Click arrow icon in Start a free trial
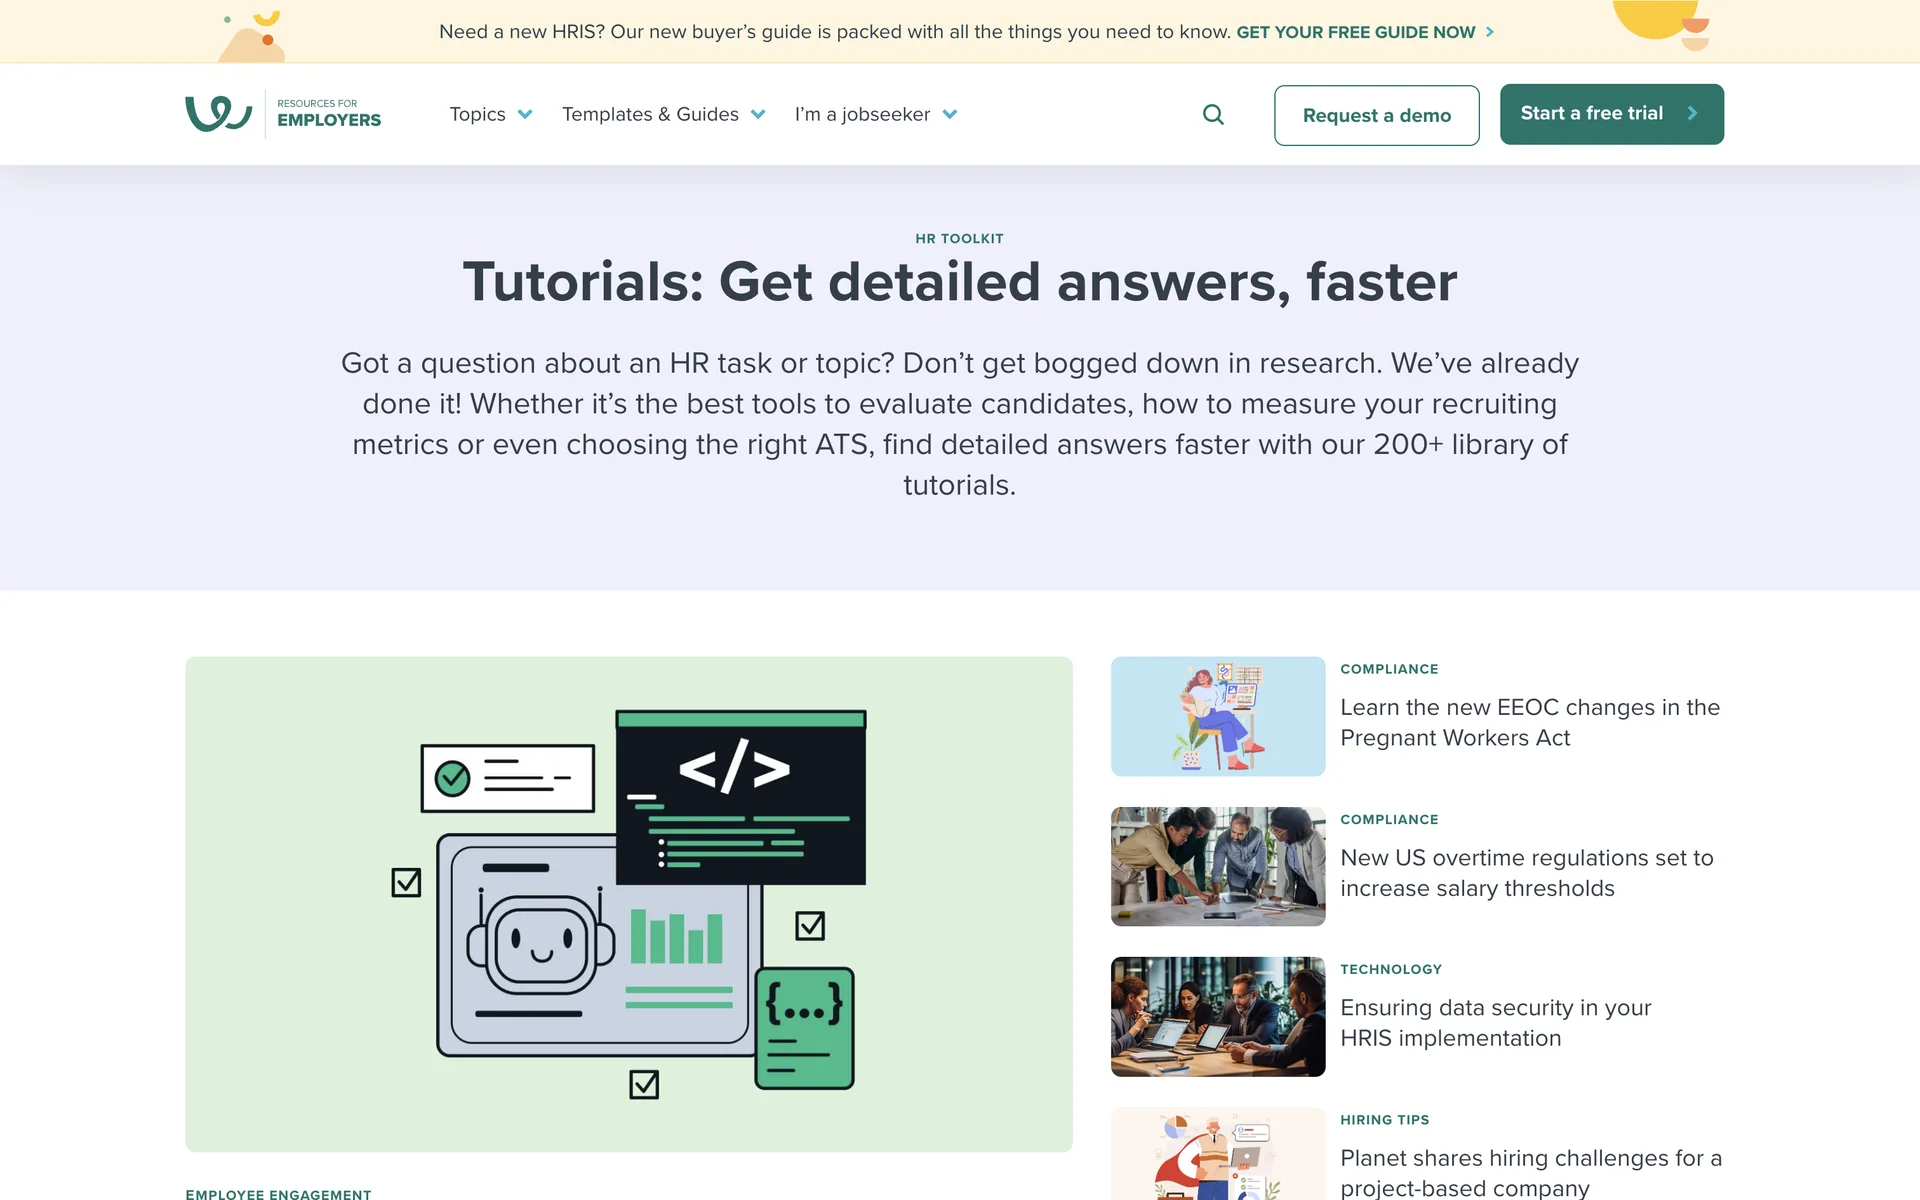The width and height of the screenshot is (1920, 1200). click(1692, 114)
